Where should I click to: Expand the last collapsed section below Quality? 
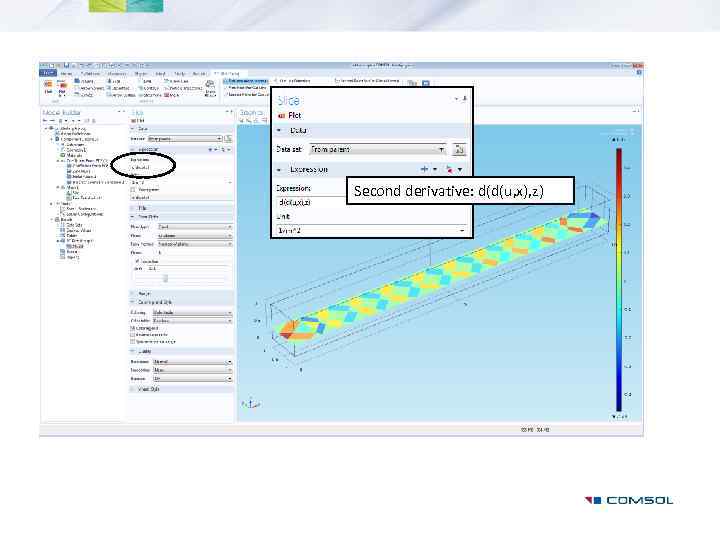coord(133,389)
